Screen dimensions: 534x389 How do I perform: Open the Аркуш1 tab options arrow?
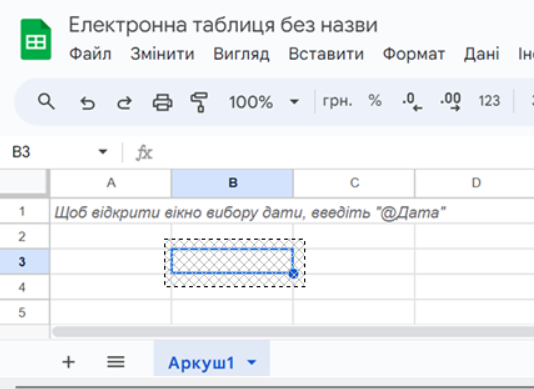pos(252,362)
